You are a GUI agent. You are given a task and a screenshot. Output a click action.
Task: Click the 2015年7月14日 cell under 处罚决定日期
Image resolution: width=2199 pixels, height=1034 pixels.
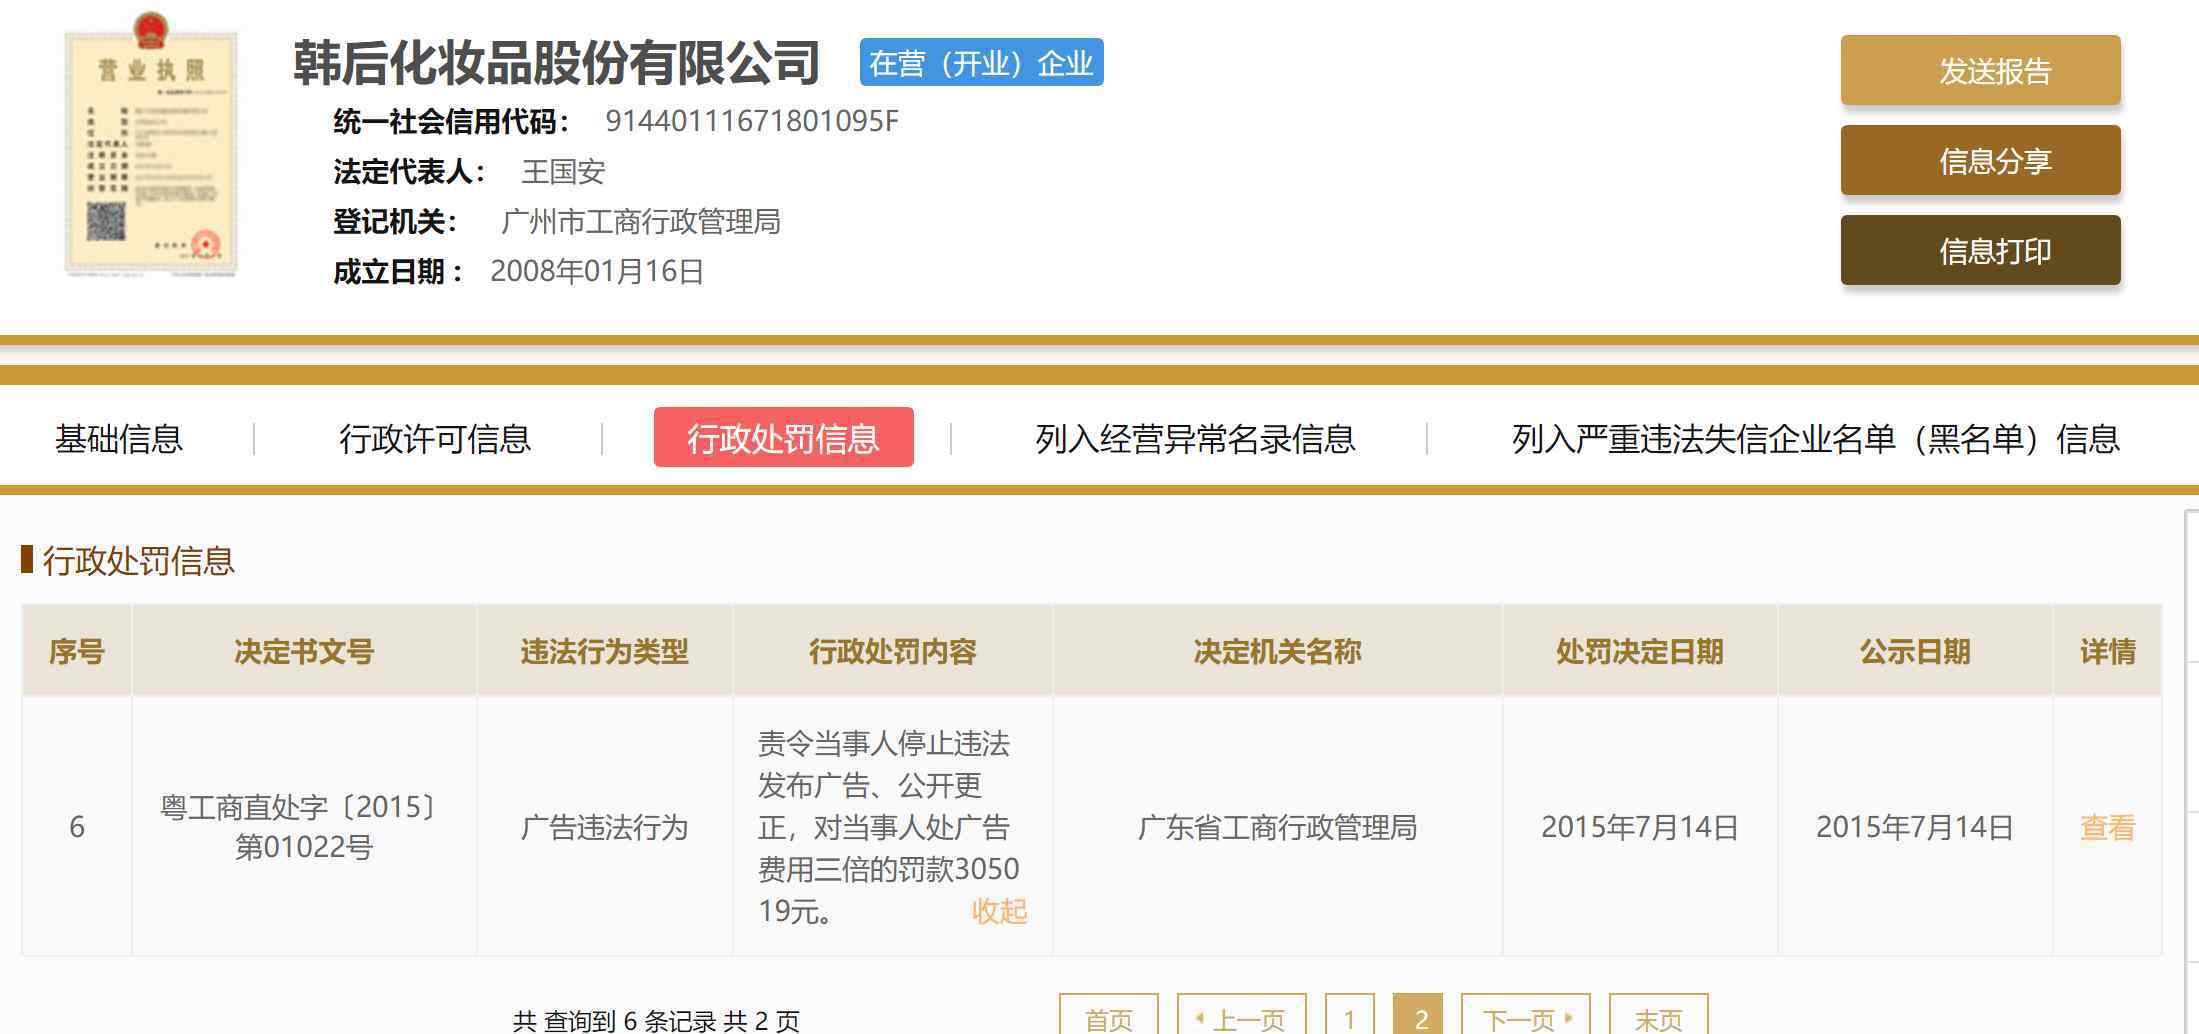coord(1640,827)
